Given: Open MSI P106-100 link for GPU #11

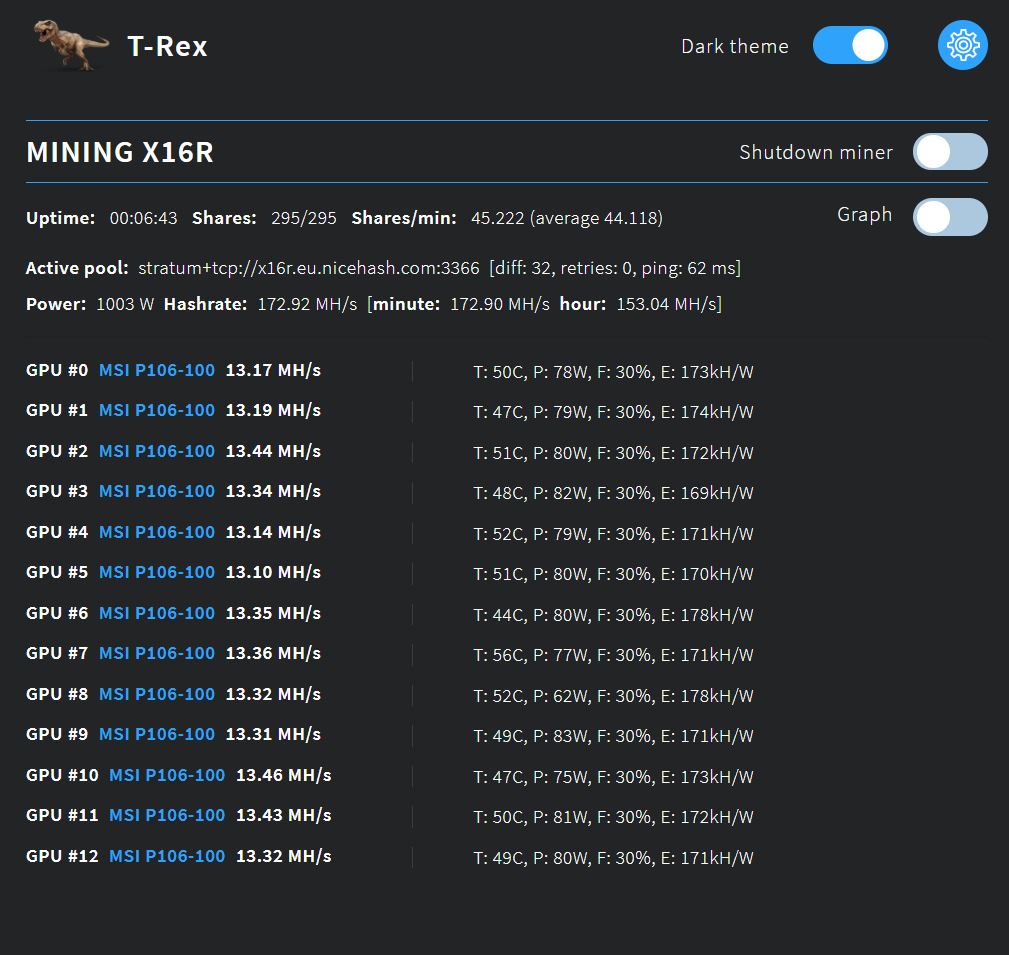Looking at the screenshot, I should pyautogui.click(x=167, y=816).
